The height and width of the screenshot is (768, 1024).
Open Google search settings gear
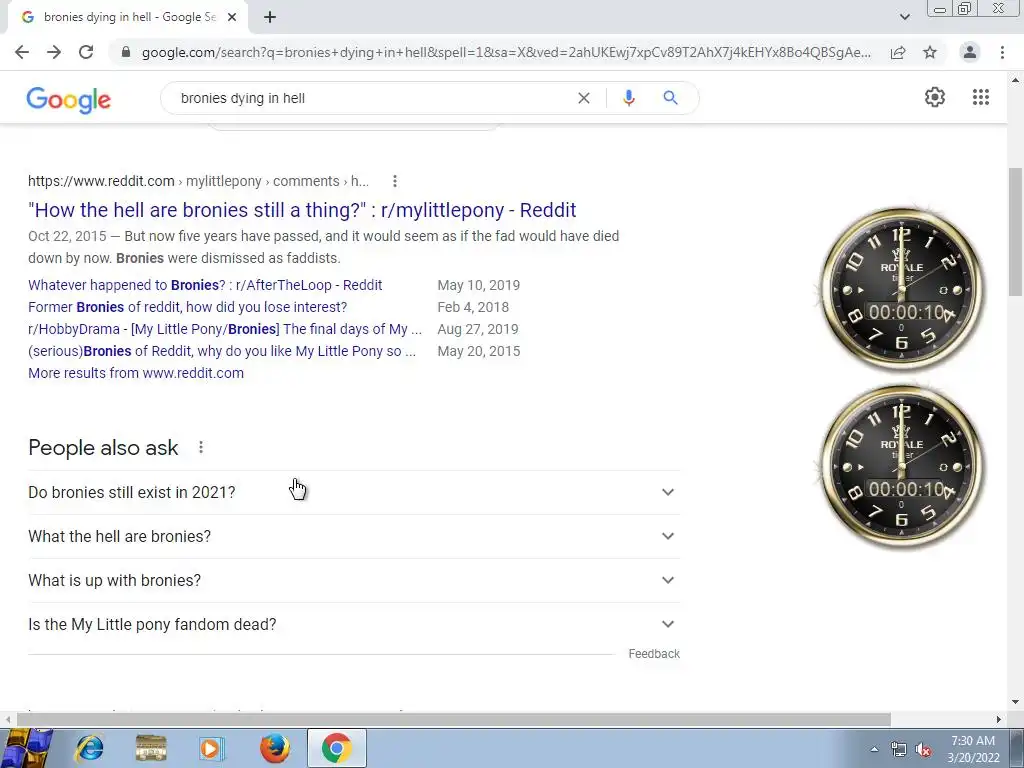tap(935, 97)
